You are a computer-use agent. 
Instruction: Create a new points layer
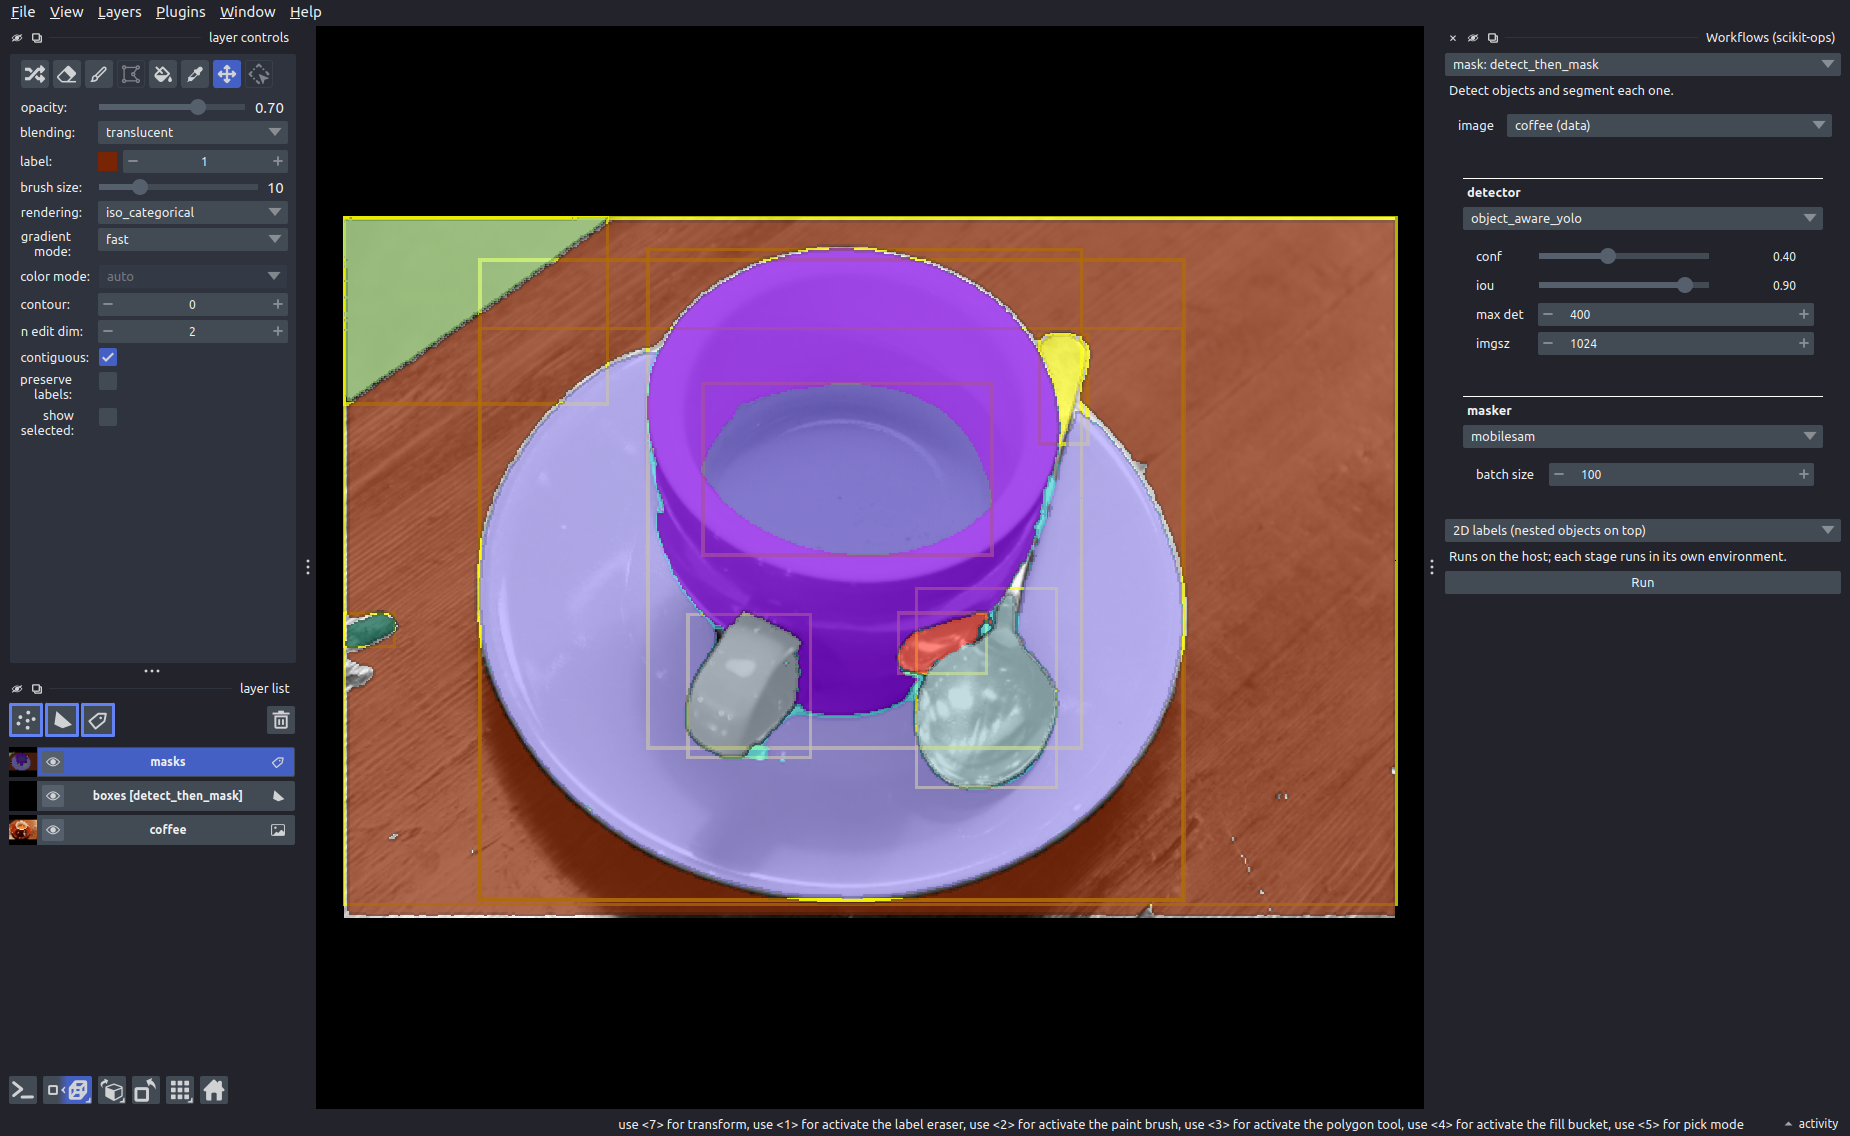pyautogui.click(x=26, y=720)
